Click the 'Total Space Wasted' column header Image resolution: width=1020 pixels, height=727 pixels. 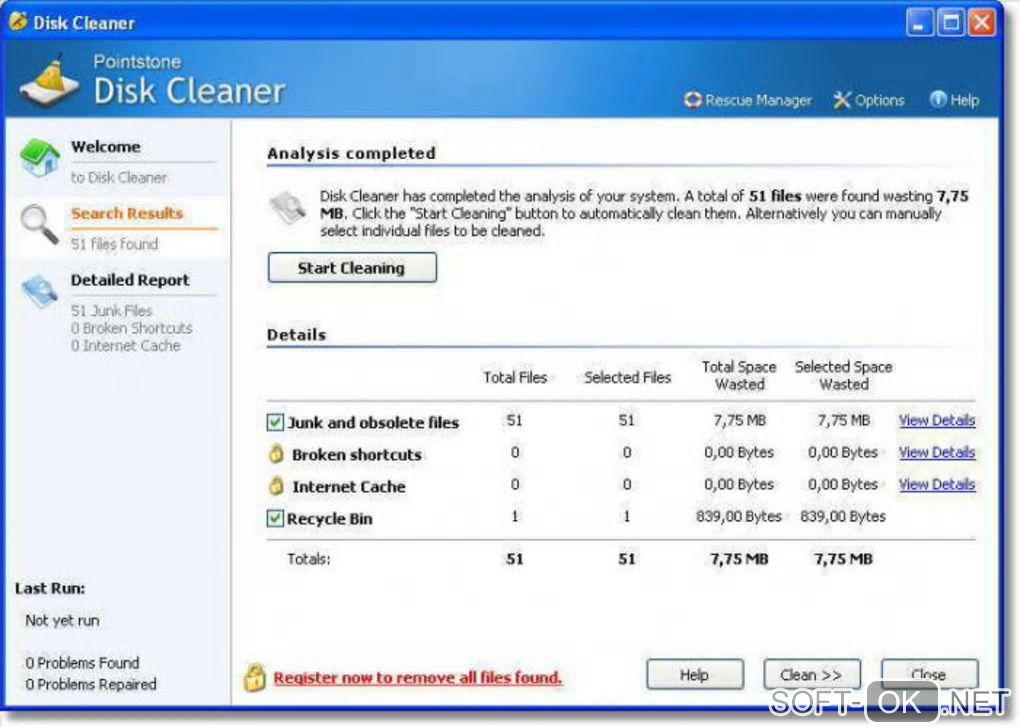click(x=739, y=376)
